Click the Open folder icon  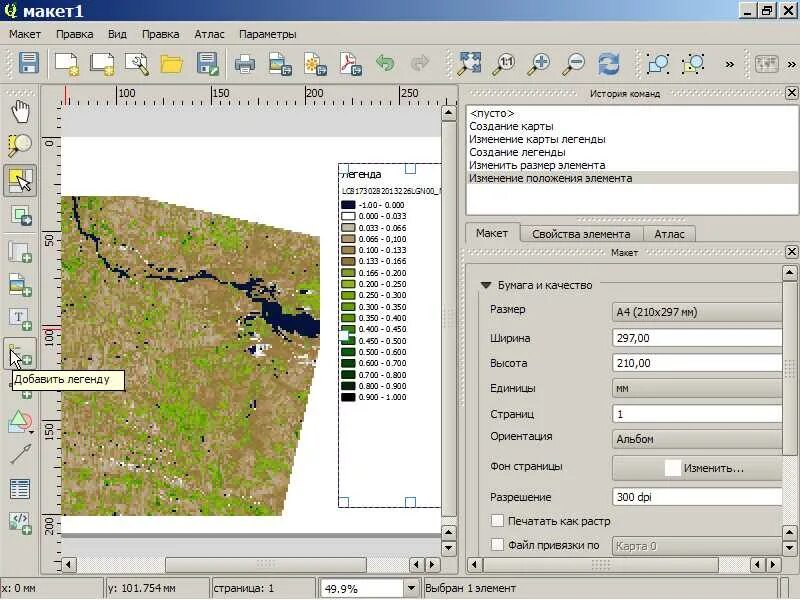click(x=172, y=64)
